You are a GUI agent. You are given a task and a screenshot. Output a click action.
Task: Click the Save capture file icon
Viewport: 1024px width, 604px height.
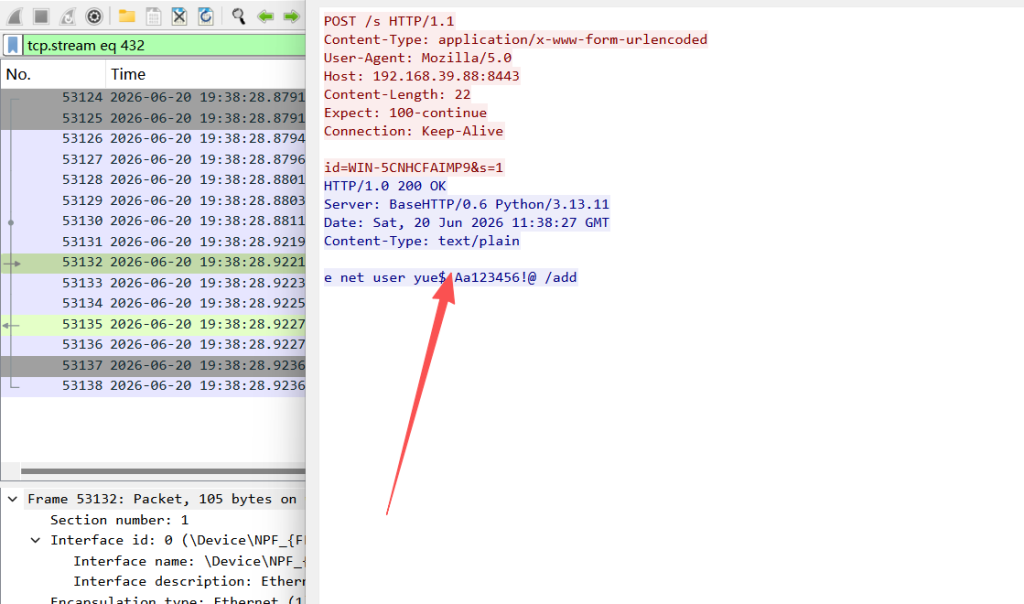(153, 16)
